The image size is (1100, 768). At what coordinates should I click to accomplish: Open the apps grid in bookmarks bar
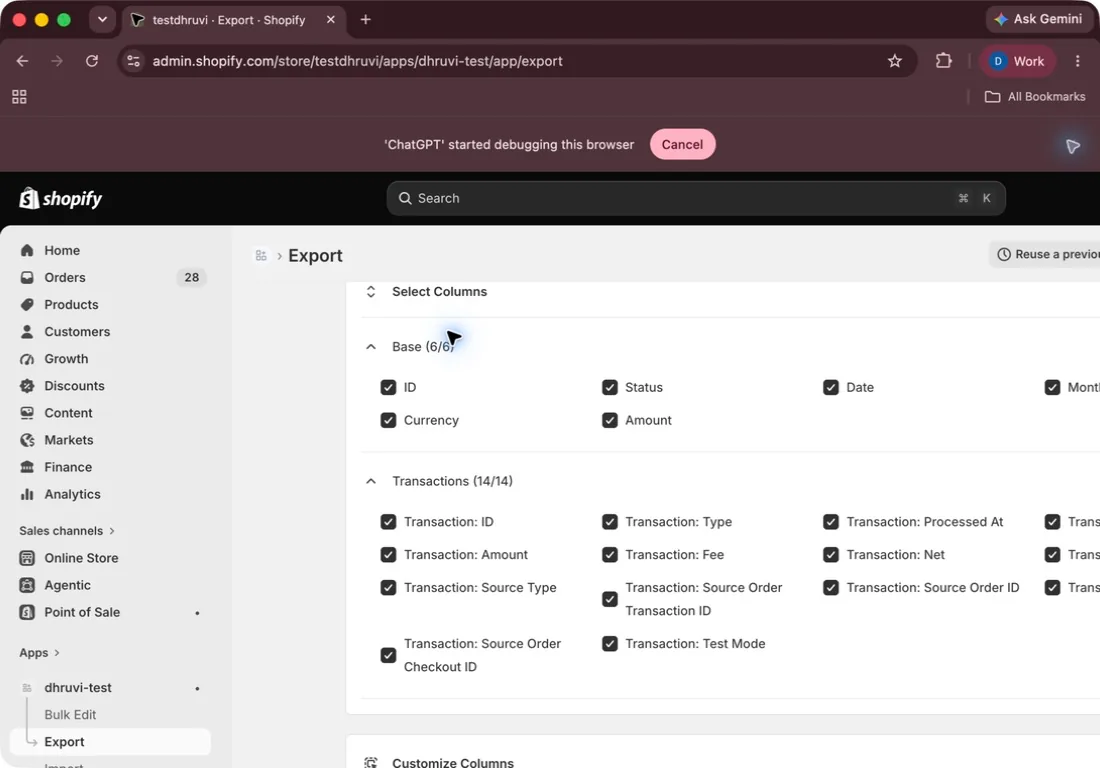point(19,97)
